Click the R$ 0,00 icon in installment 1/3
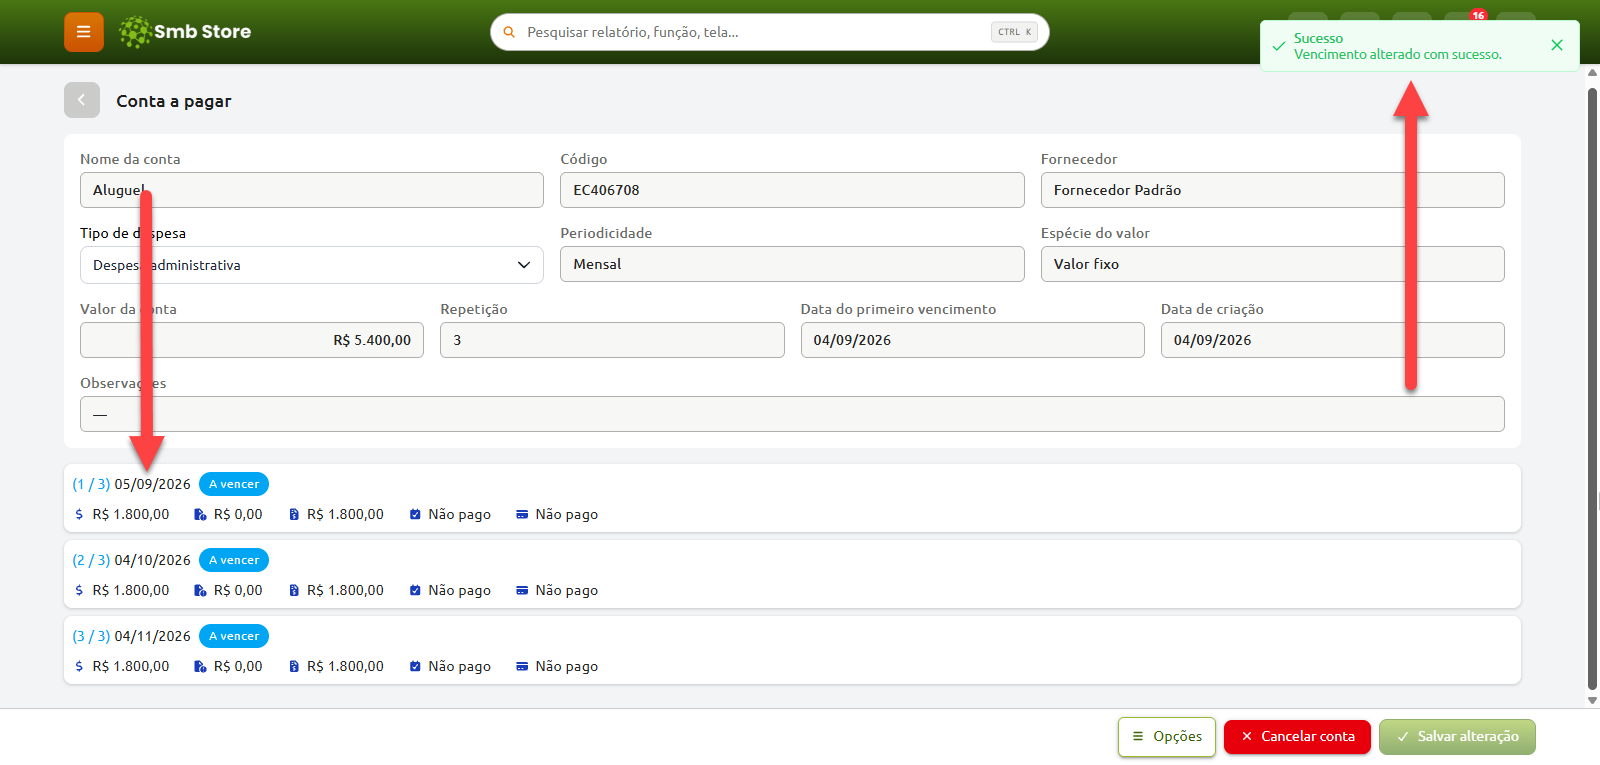Screen dimensions: 1600x765 200,514
